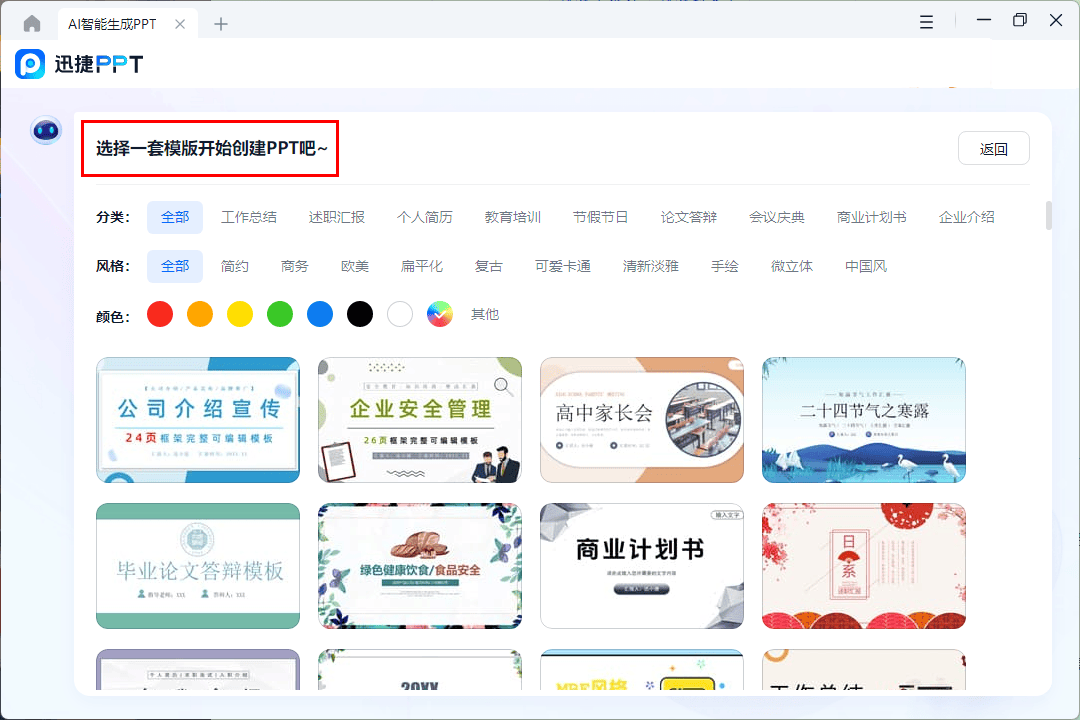Click the template list scrollbar

pos(1048,215)
